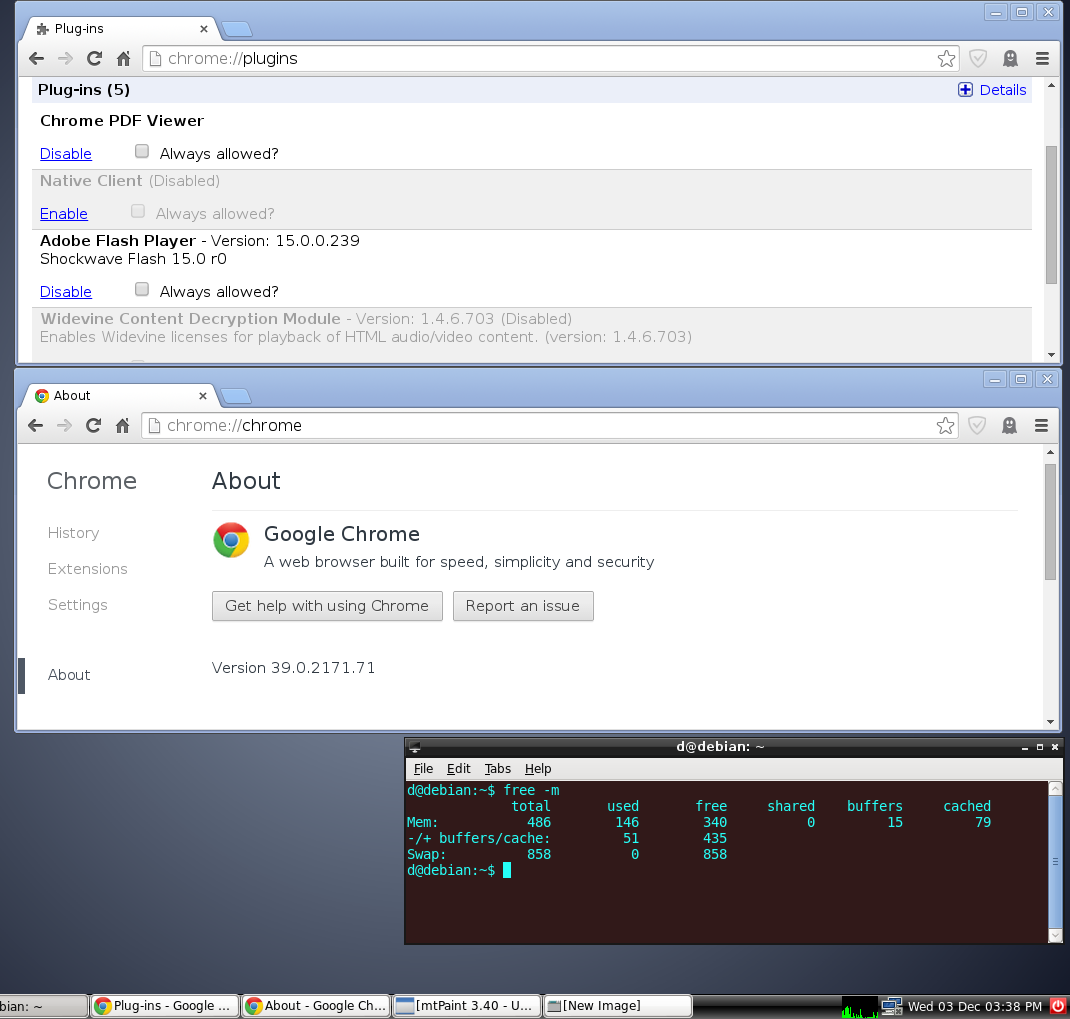
Task: Reload the chrome://chrome page
Action: pos(93,426)
